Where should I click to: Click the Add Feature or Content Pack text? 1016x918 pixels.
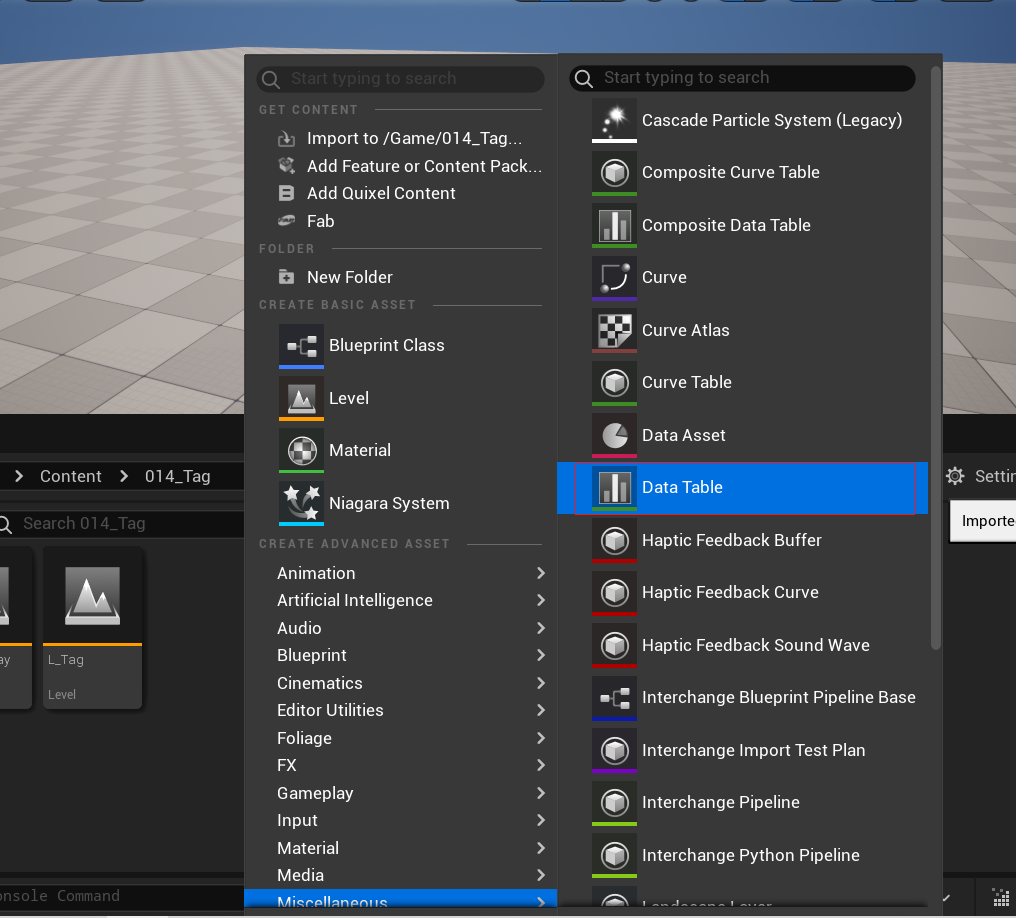[x=424, y=166]
